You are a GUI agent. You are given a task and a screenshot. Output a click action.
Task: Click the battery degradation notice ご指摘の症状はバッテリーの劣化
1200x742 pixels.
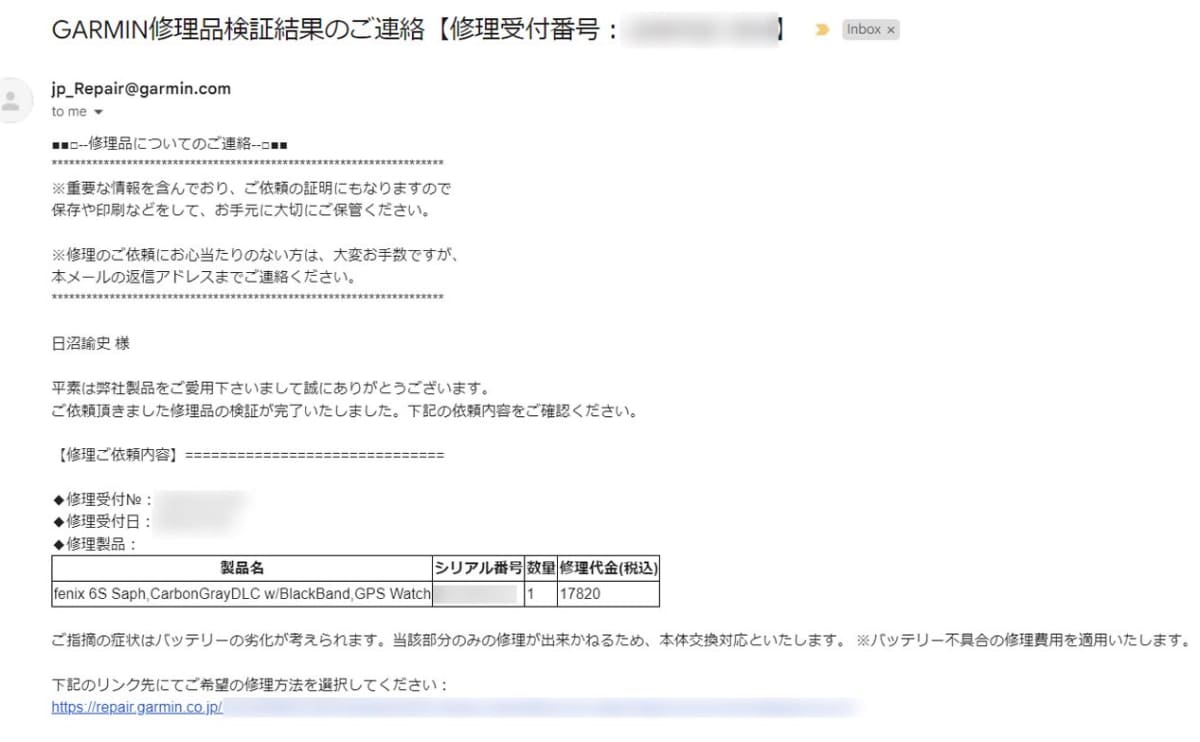(620, 640)
